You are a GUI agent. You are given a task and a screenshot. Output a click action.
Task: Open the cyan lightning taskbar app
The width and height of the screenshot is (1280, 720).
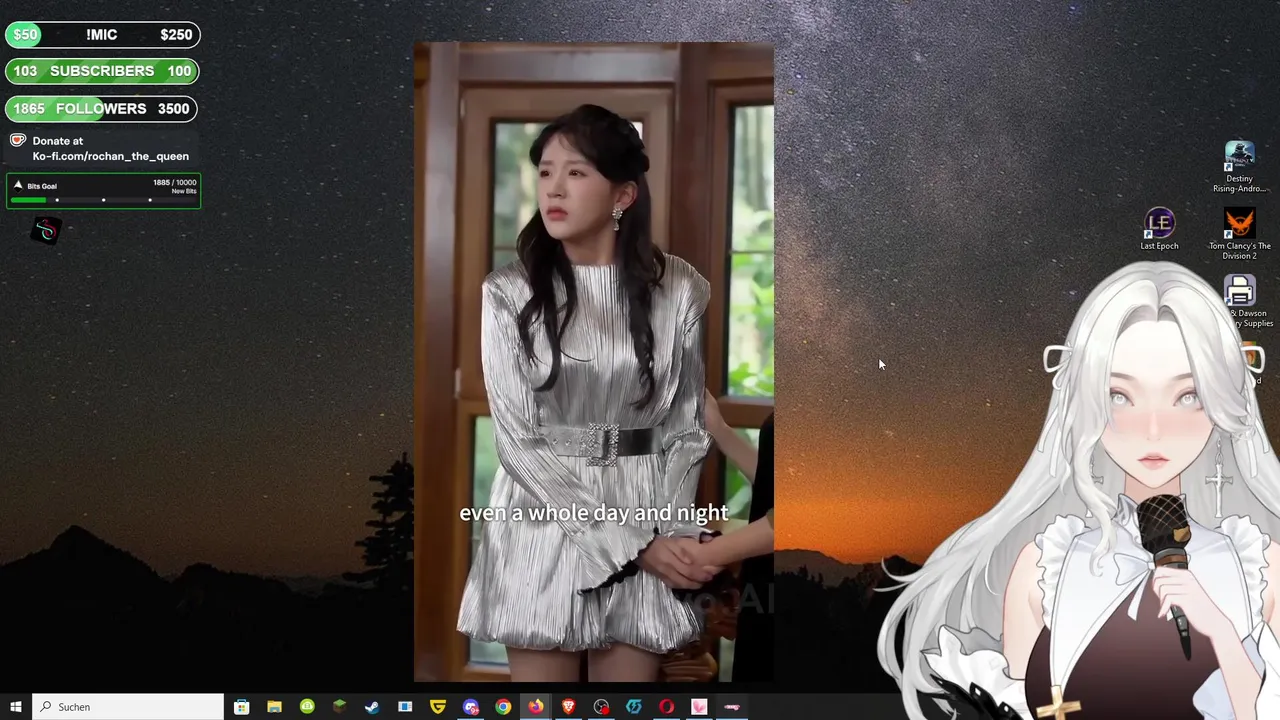tap(634, 707)
